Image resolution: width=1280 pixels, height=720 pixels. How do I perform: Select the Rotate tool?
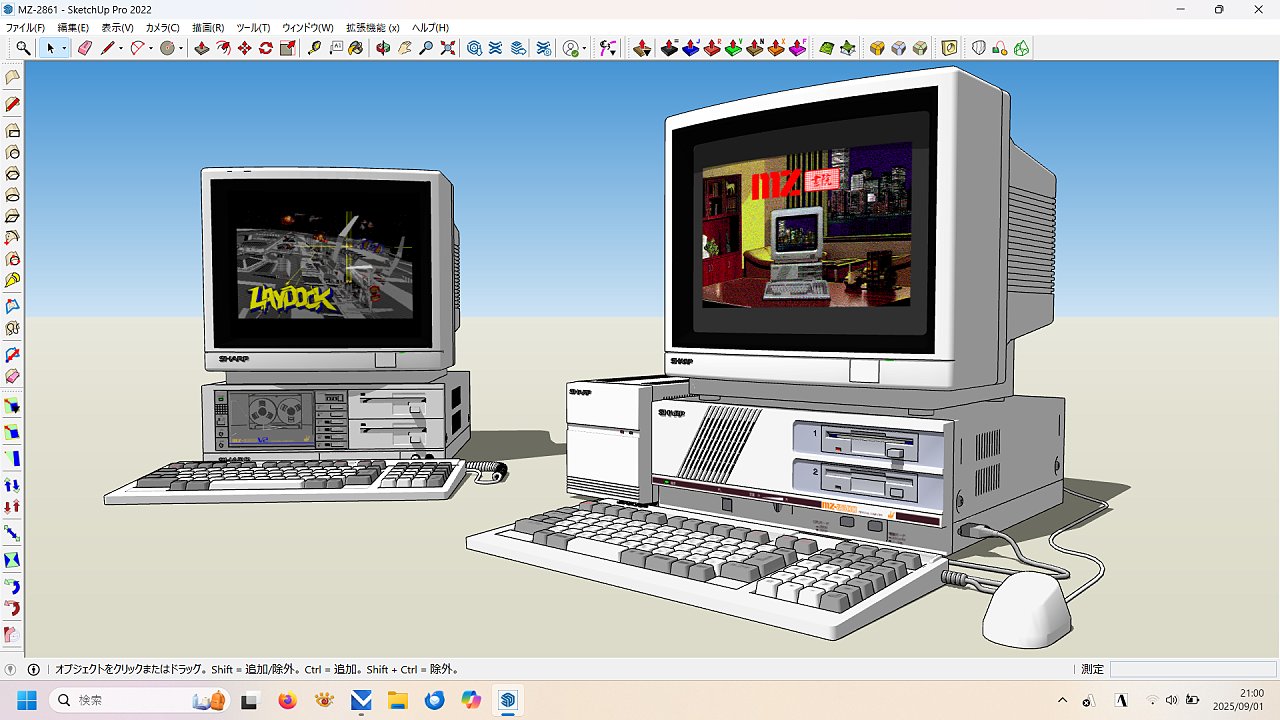(266, 48)
